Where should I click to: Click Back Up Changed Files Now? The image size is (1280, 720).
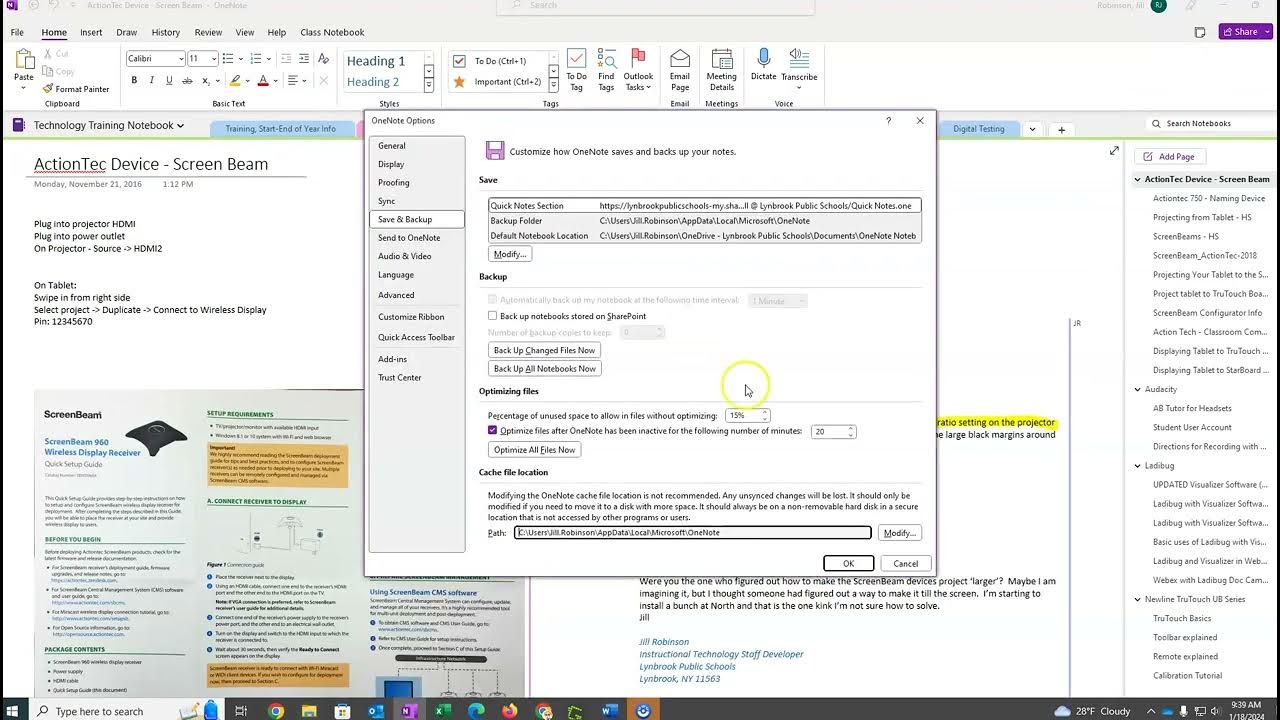tap(545, 350)
